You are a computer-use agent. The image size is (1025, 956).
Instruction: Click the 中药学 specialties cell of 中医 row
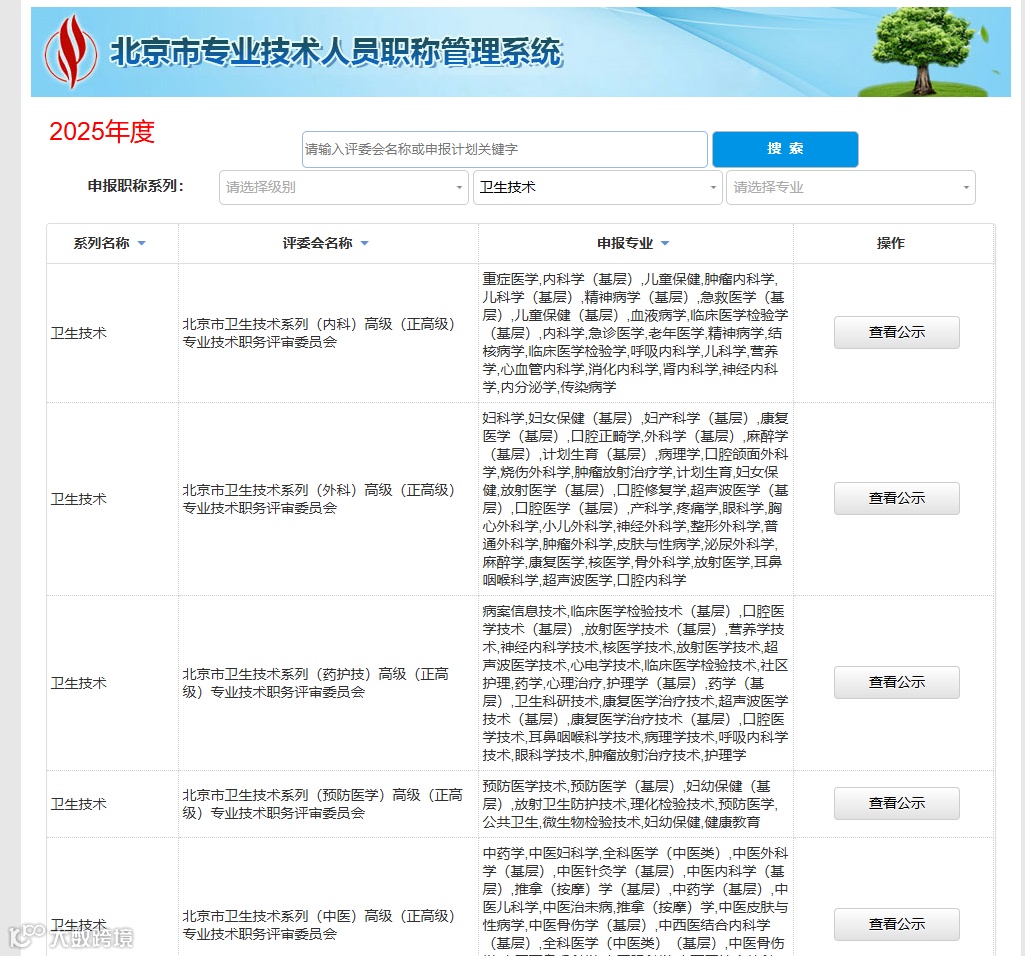[635, 897]
